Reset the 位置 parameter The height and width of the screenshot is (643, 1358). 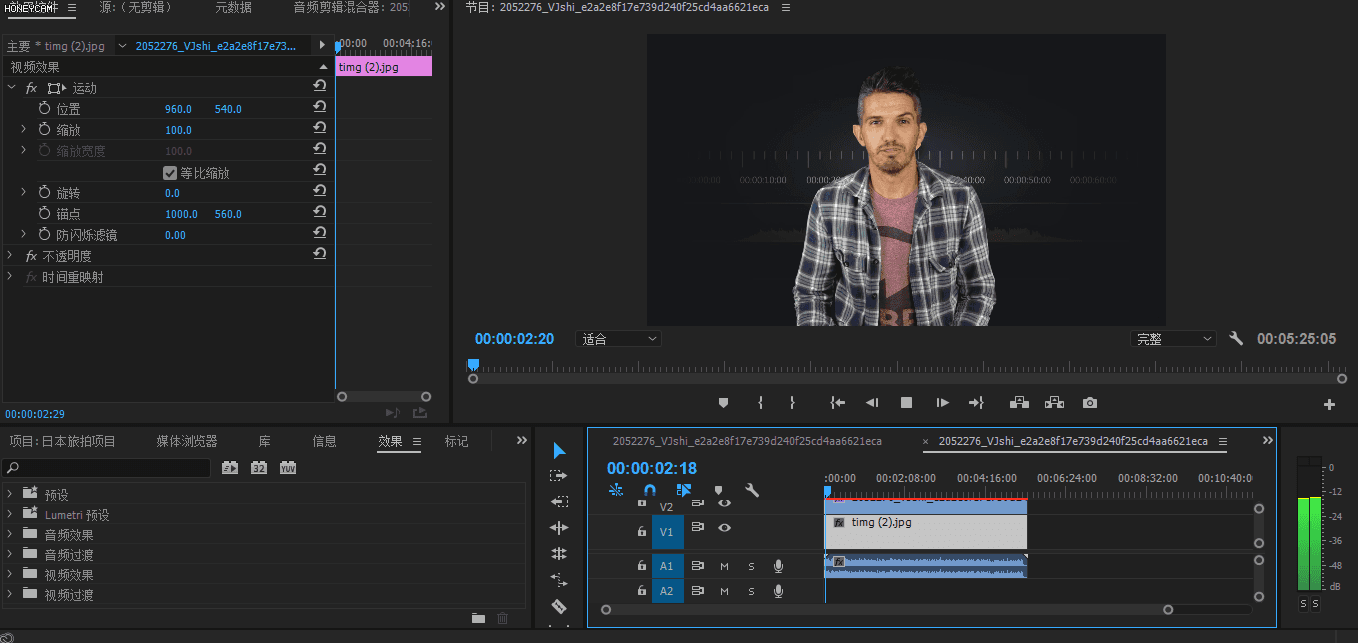[320, 108]
